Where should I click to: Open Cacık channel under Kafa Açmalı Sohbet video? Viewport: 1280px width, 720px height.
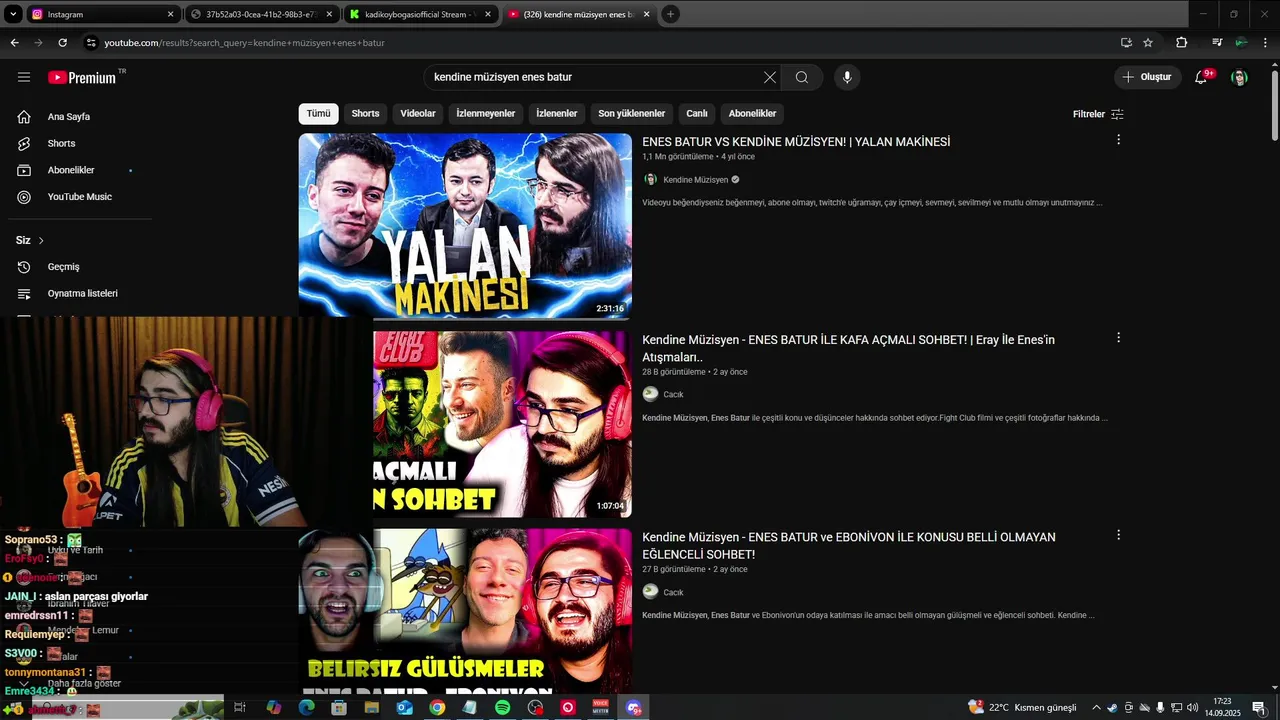[673, 395]
